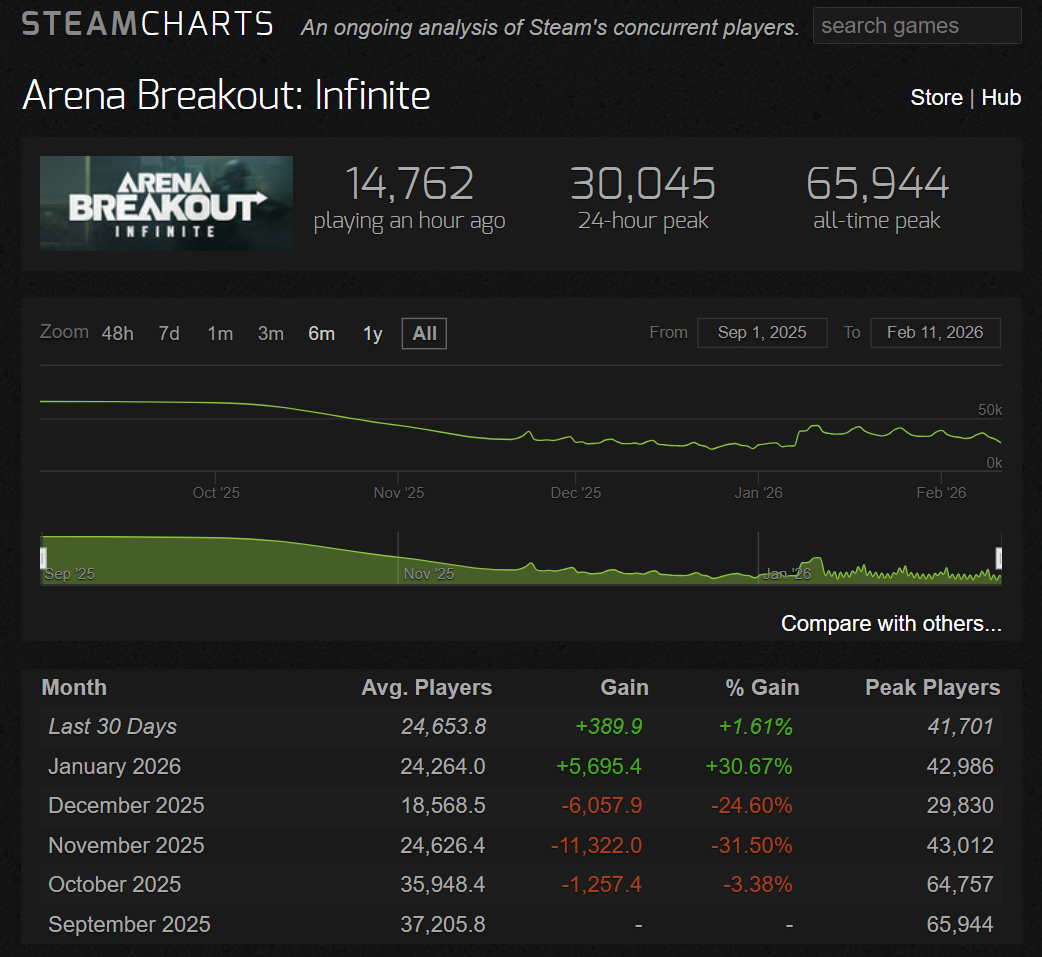The width and height of the screenshot is (1042, 957).
Task: Click the STEAMCHARTS logo
Action: click(x=148, y=25)
